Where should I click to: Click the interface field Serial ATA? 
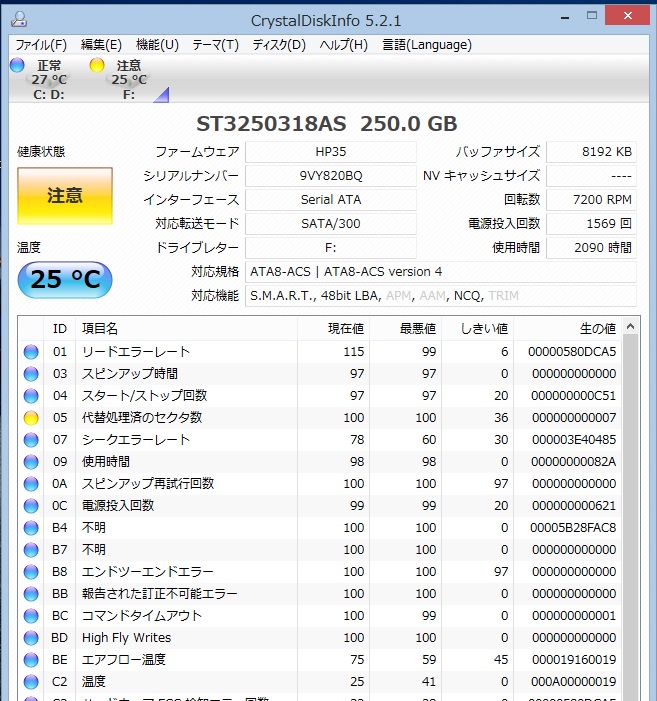click(x=331, y=199)
